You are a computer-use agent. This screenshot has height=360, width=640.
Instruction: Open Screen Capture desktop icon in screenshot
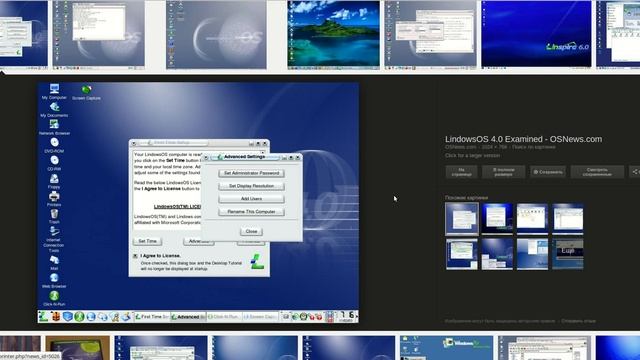point(86,93)
